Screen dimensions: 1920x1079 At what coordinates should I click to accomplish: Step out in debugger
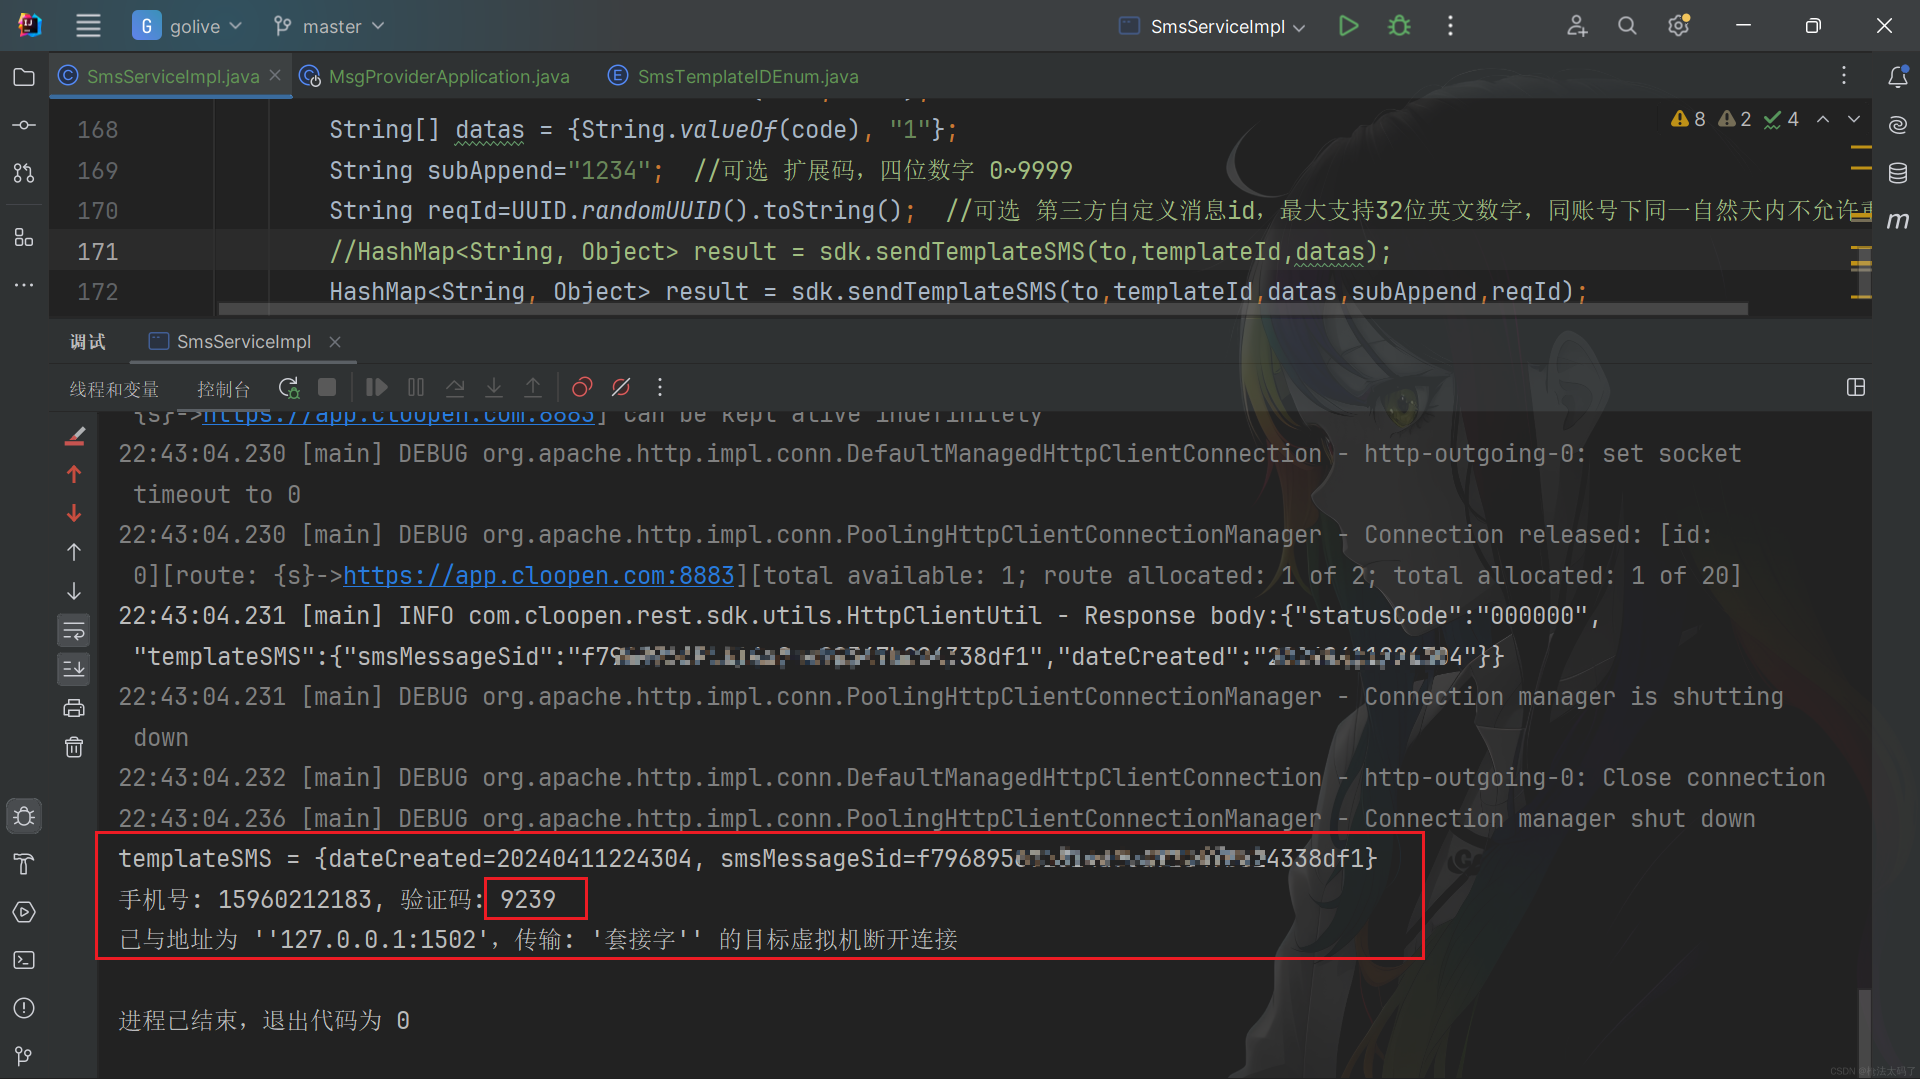pyautogui.click(x=533, y=387)
